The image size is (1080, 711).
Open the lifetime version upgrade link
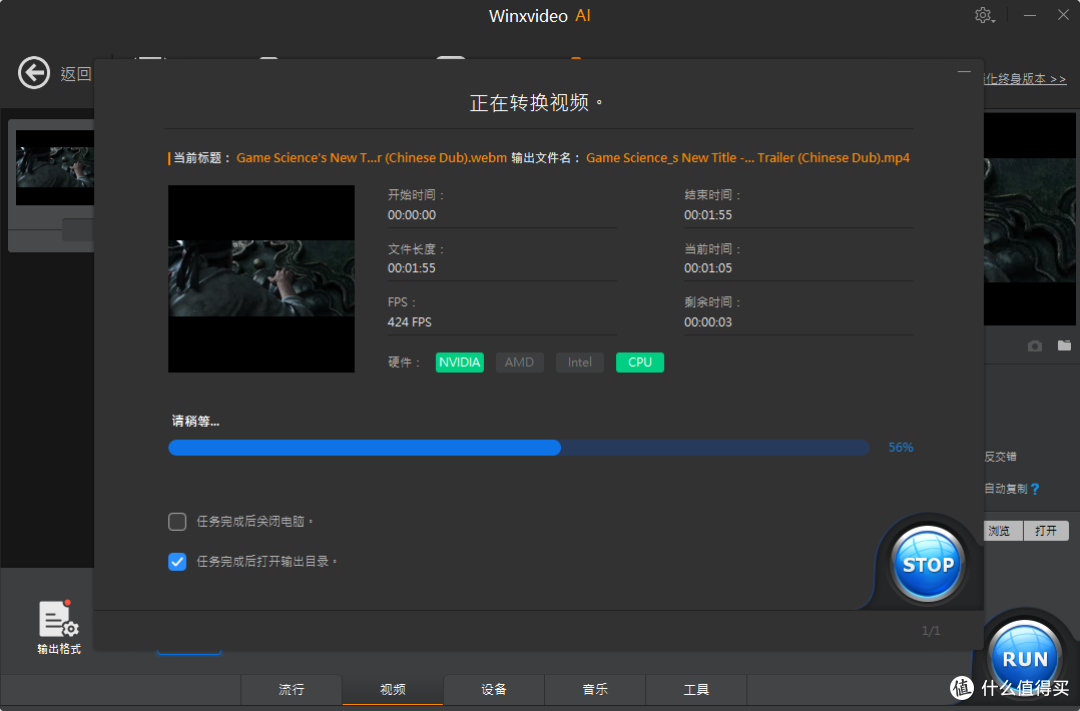[x=1025, y=79]
